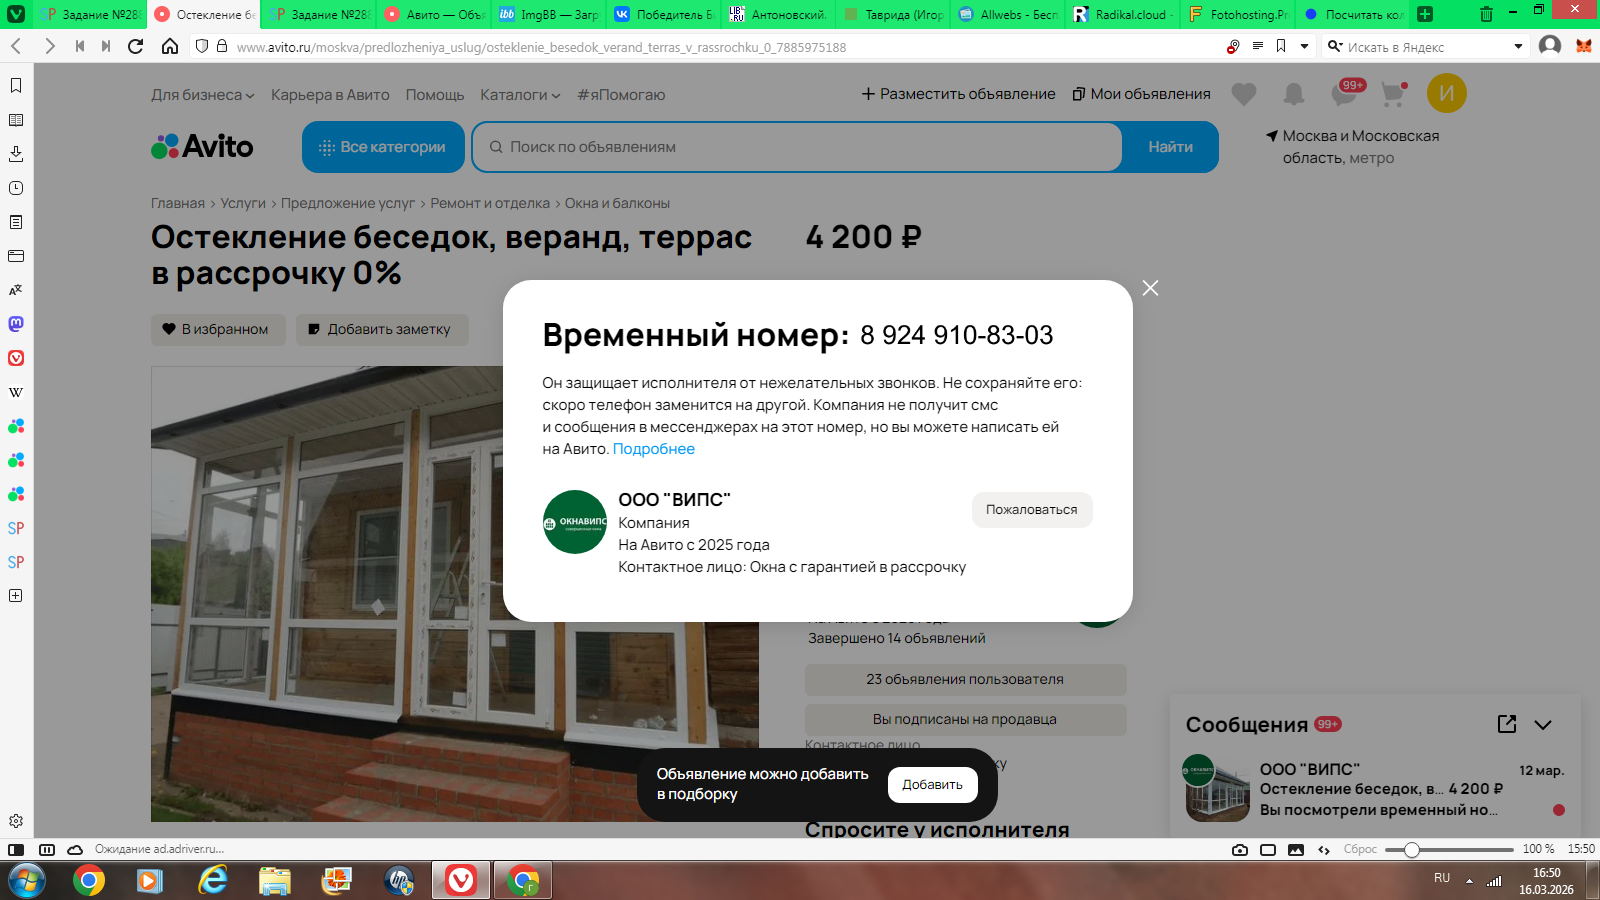This screenshot has height=900, width=1600.
Task: Close the temporary phone number popup
Action: tap(1150, 288)
